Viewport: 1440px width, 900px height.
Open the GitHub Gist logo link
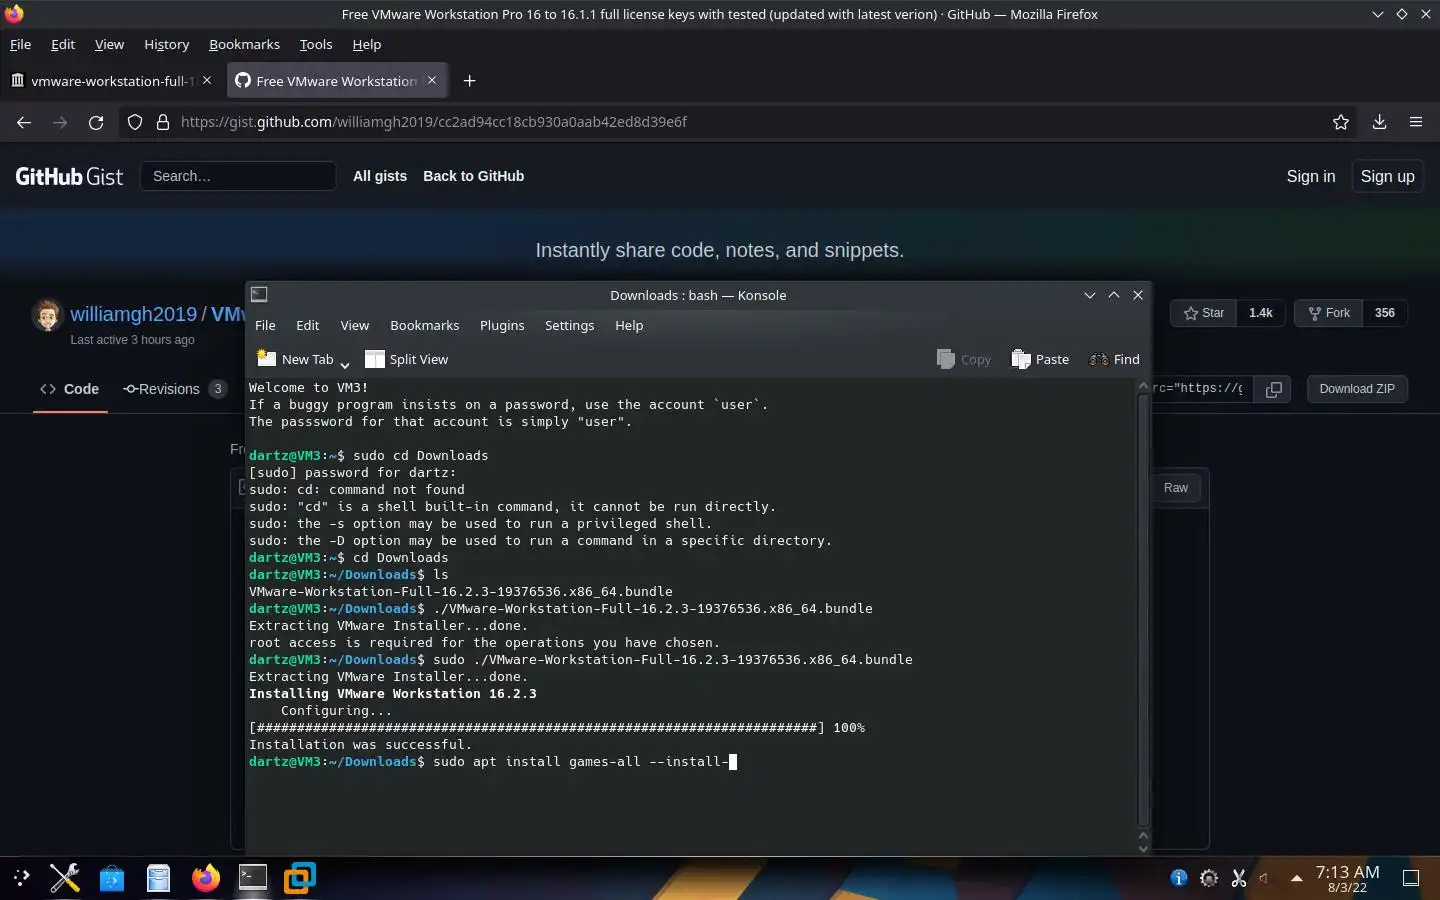[69, 177]
